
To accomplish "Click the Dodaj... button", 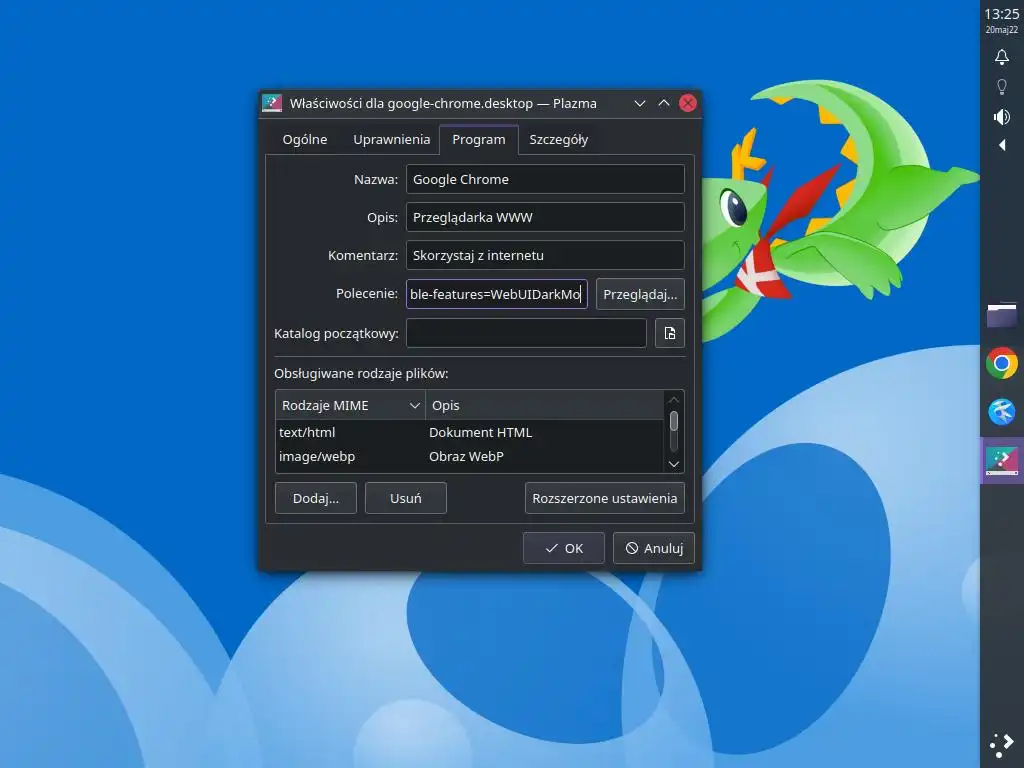I will click(x=316, y=498).
